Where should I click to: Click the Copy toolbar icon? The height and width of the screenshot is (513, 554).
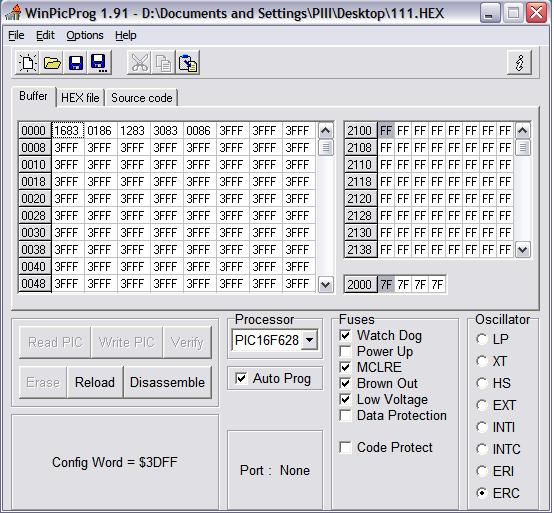[163, 63]
